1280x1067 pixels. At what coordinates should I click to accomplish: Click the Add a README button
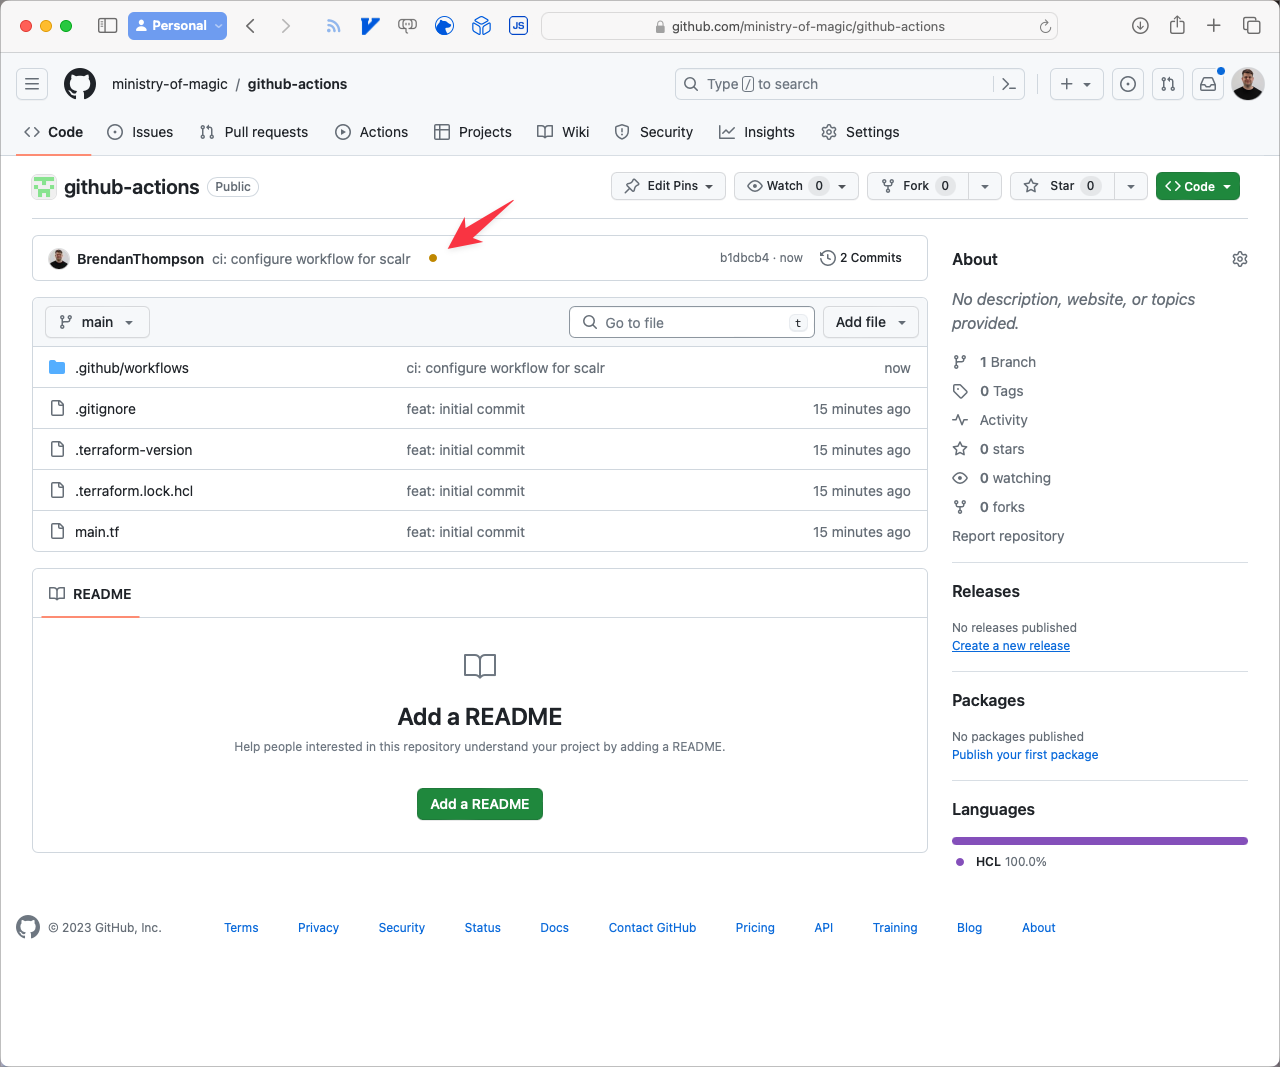pos(480,804)
